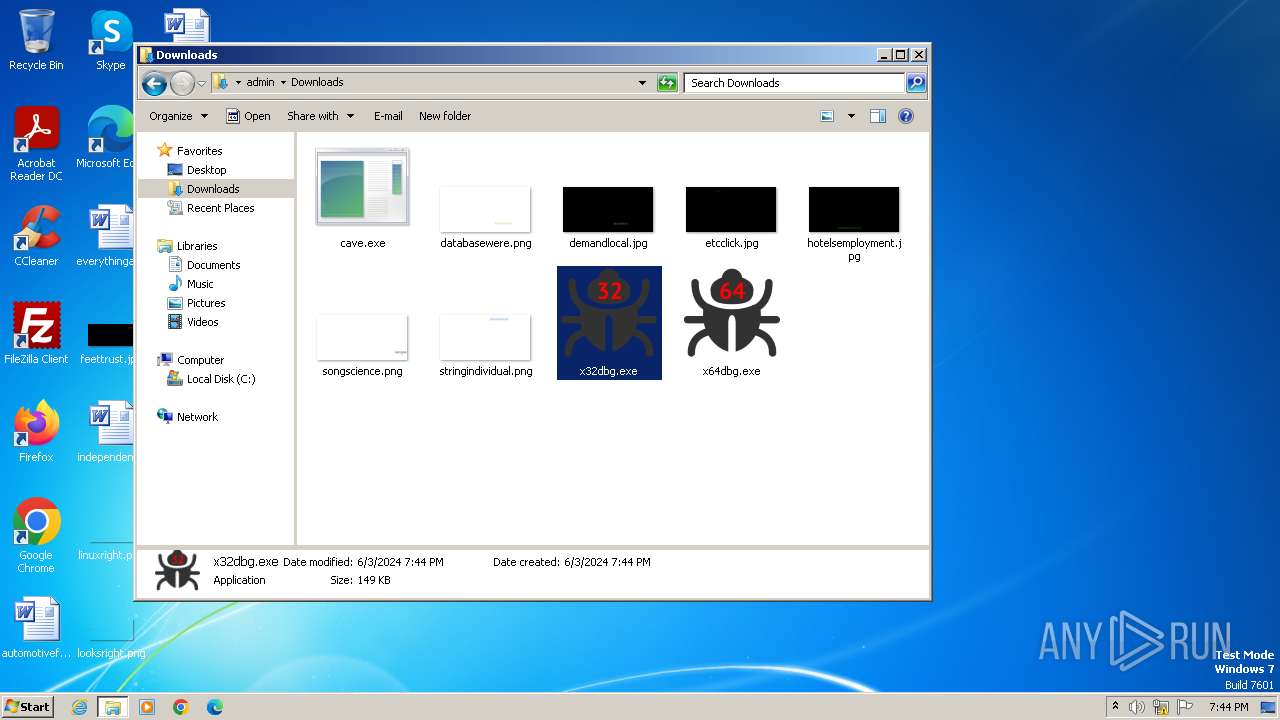Viewport: 1280px width, 720px height.
Task: Show hidden tray icons arrow
Action: click(1115, 707)
